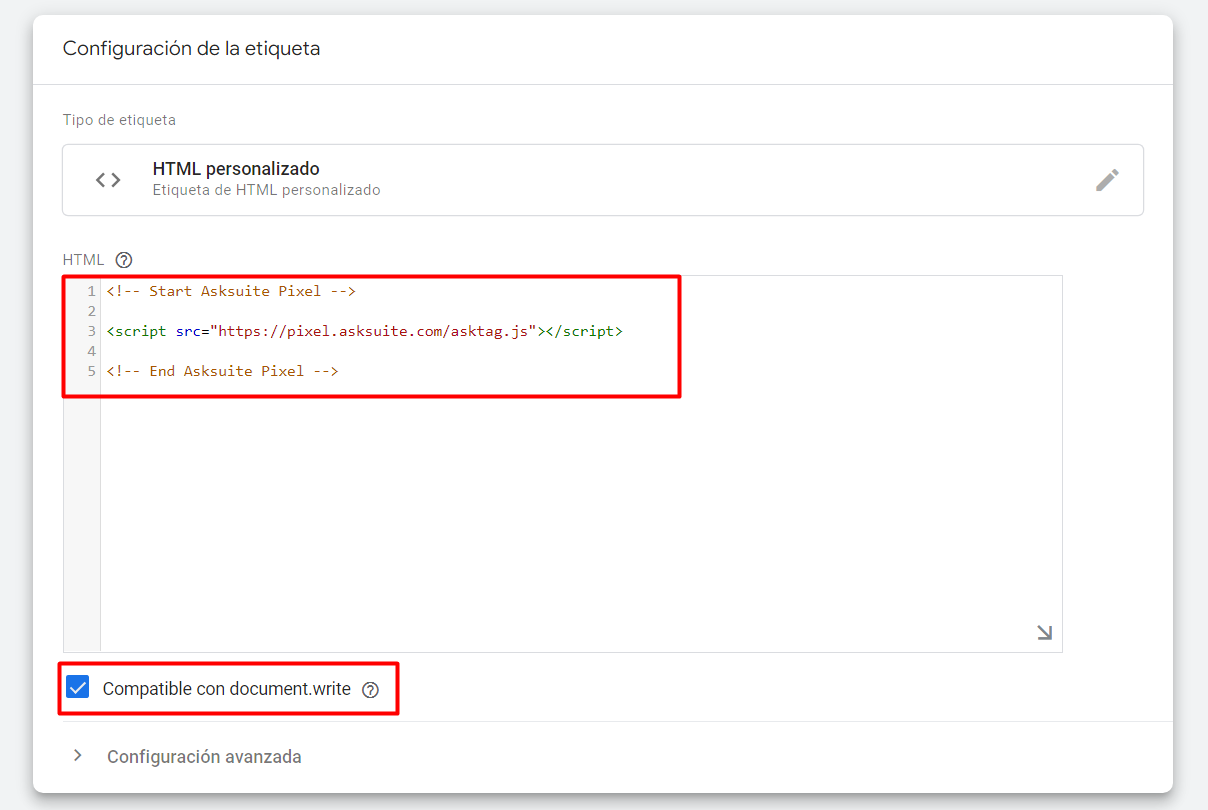The image size is (1208, 810).
Task: Click line number 1 in editor gutter
Action: [91, 291]
